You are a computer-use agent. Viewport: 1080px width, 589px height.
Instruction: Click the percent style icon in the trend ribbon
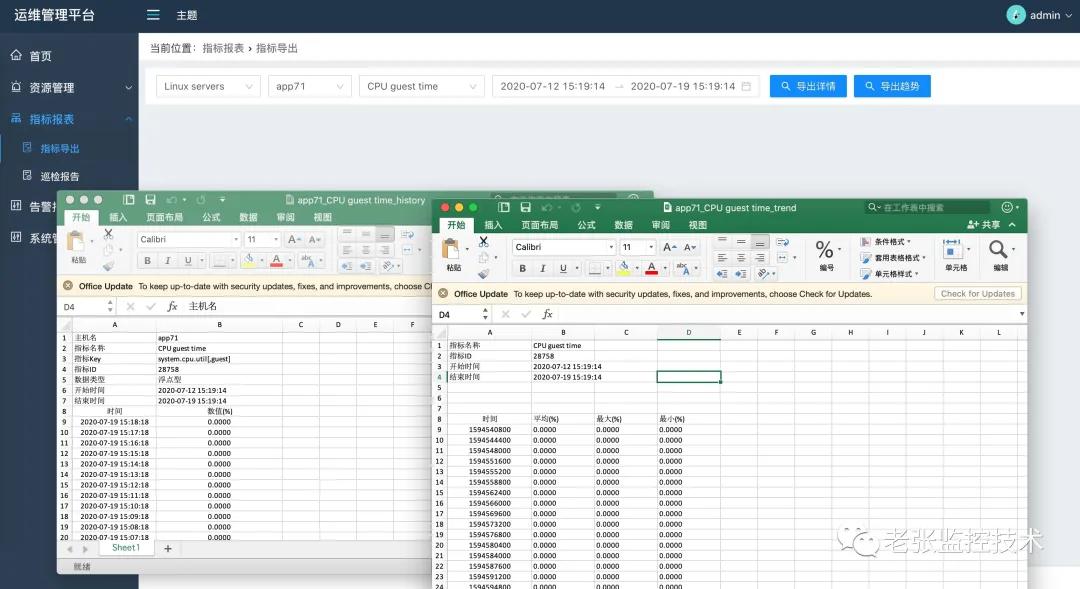click(823, 249)
